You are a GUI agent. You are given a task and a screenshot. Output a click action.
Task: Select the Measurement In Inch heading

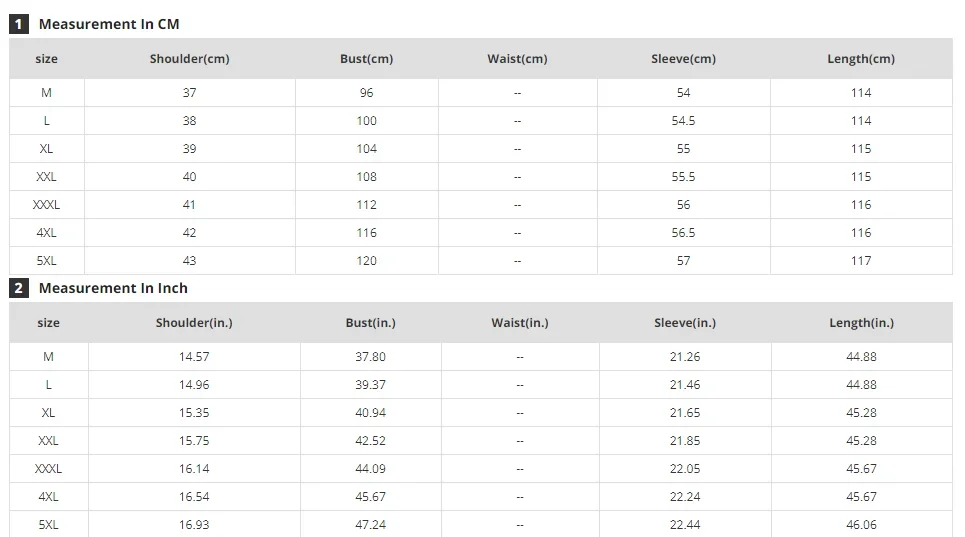[x=113, y=288]
